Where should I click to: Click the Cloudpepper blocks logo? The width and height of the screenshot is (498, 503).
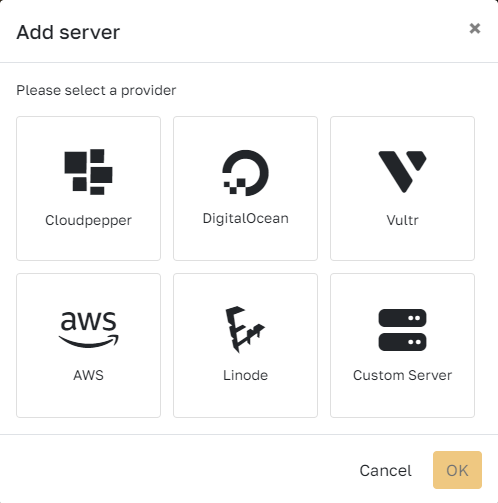pyautogui.click(x=88, y=172)
